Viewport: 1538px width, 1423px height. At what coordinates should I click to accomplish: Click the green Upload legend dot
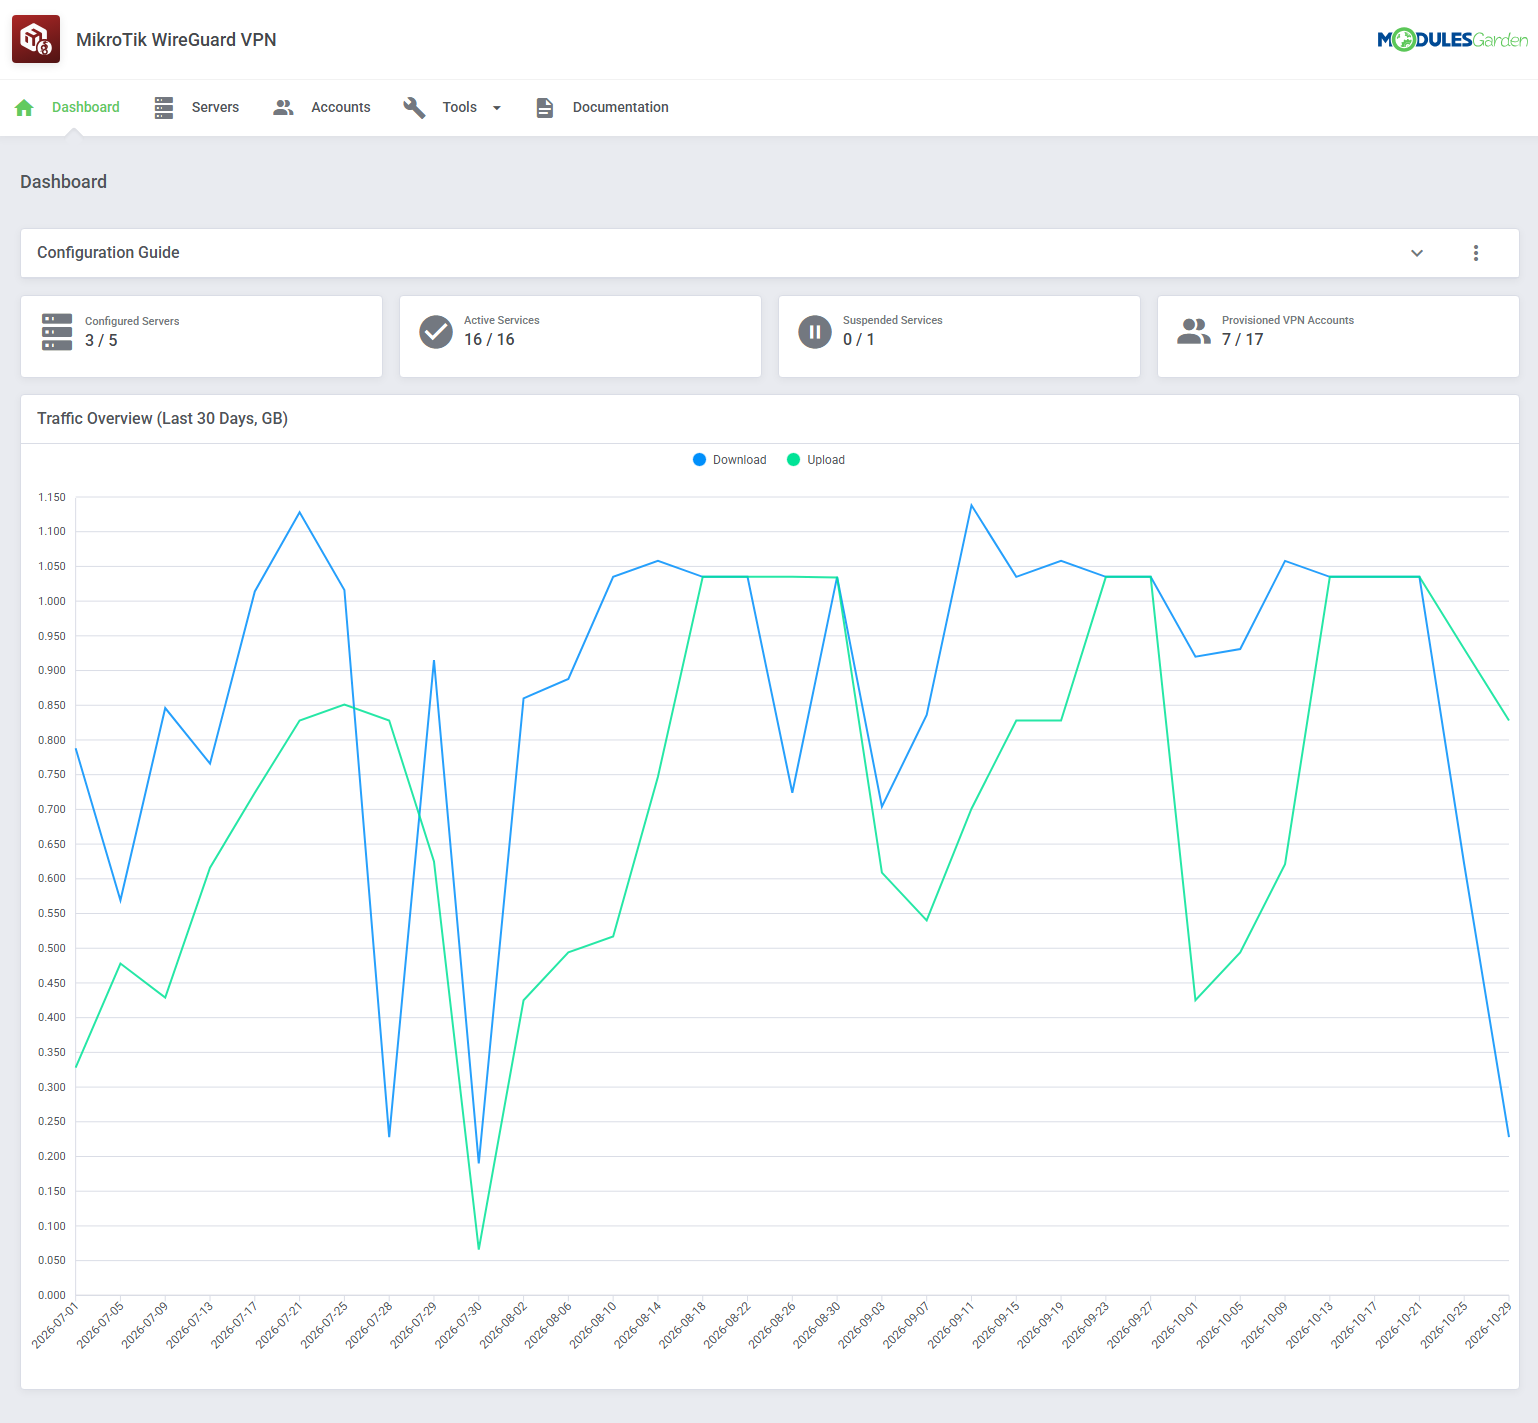click(794, 460)
